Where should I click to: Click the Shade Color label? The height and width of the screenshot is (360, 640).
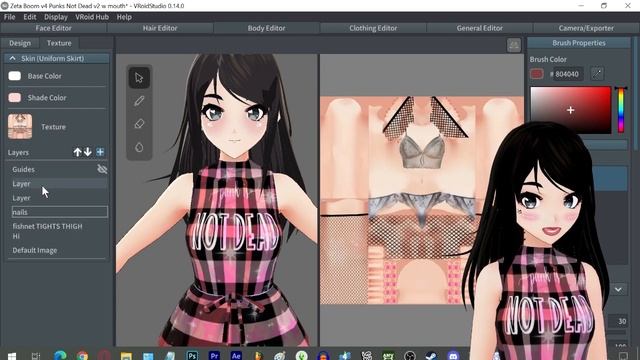47,98
